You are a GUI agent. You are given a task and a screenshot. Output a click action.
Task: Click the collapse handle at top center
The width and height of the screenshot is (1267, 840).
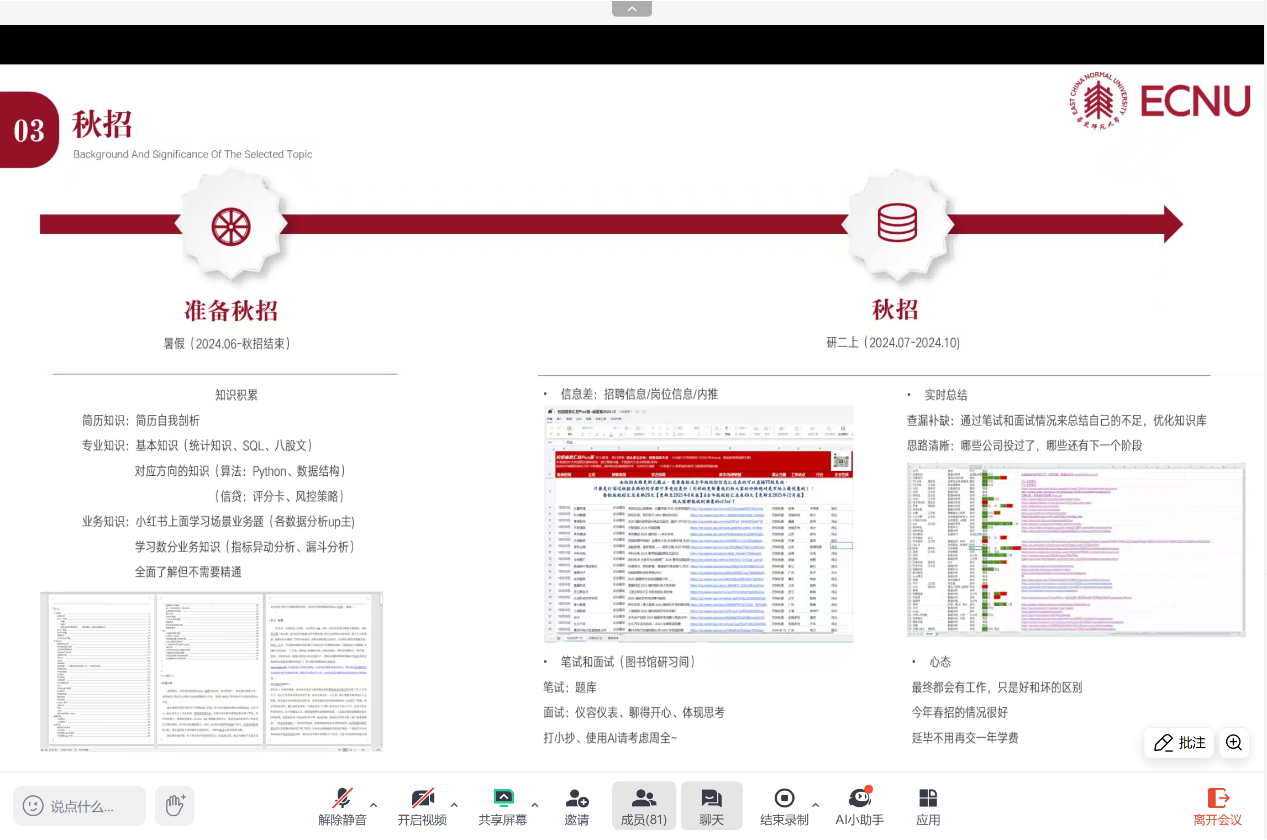[x=632, y=9]
